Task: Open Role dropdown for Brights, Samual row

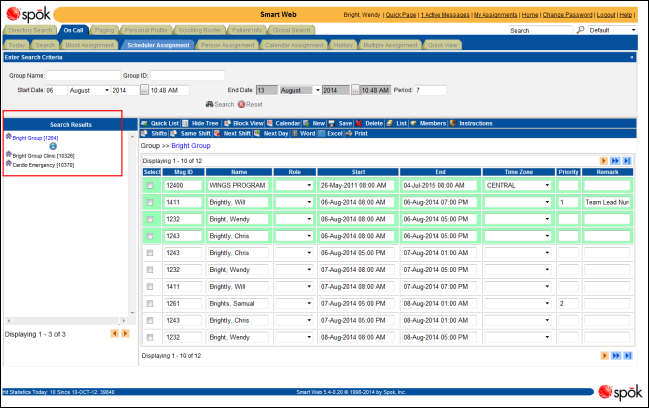Action: [294, 303]
